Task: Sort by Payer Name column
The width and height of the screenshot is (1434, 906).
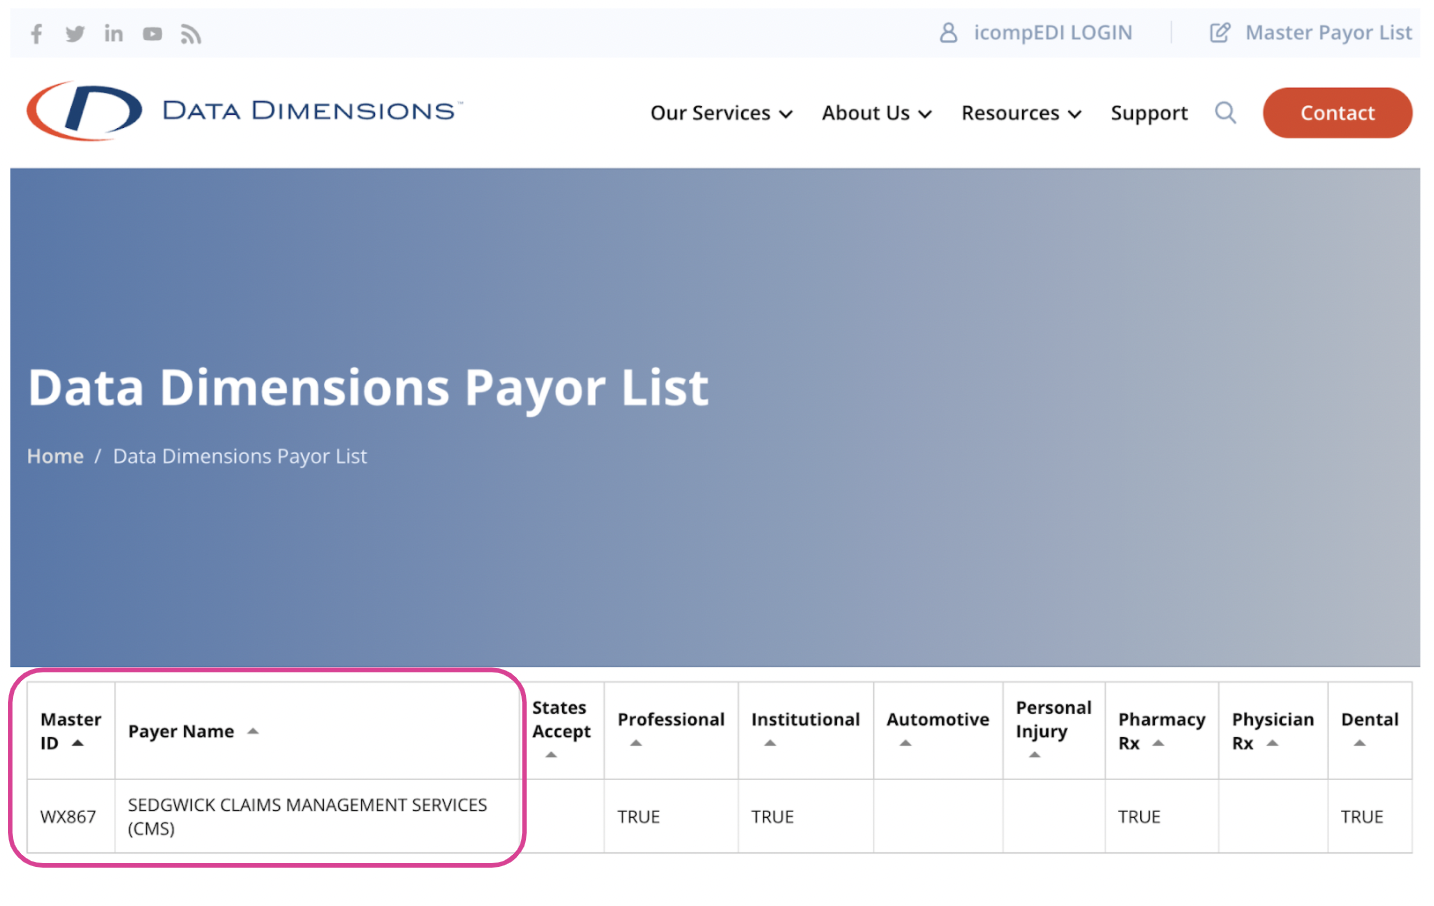Action: [317, 731]
